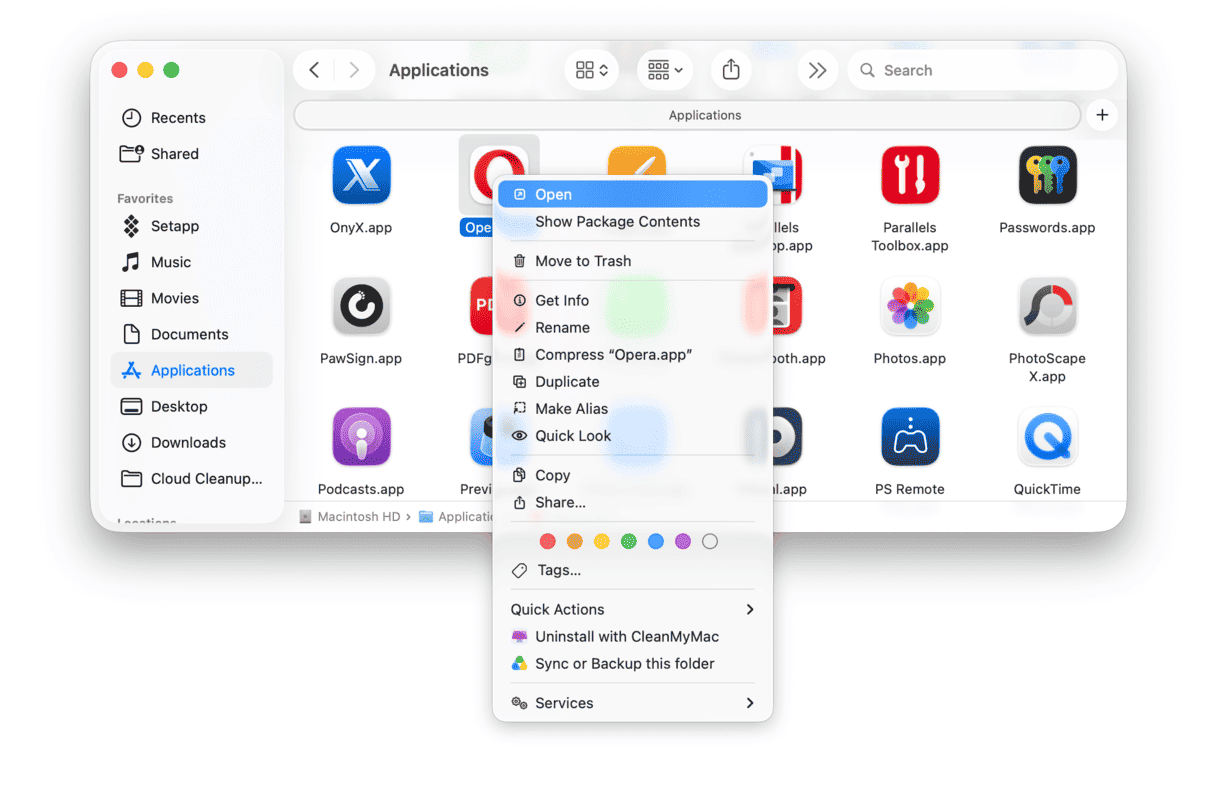
Task: Expand the Services submenu
Action: point(632,703)
